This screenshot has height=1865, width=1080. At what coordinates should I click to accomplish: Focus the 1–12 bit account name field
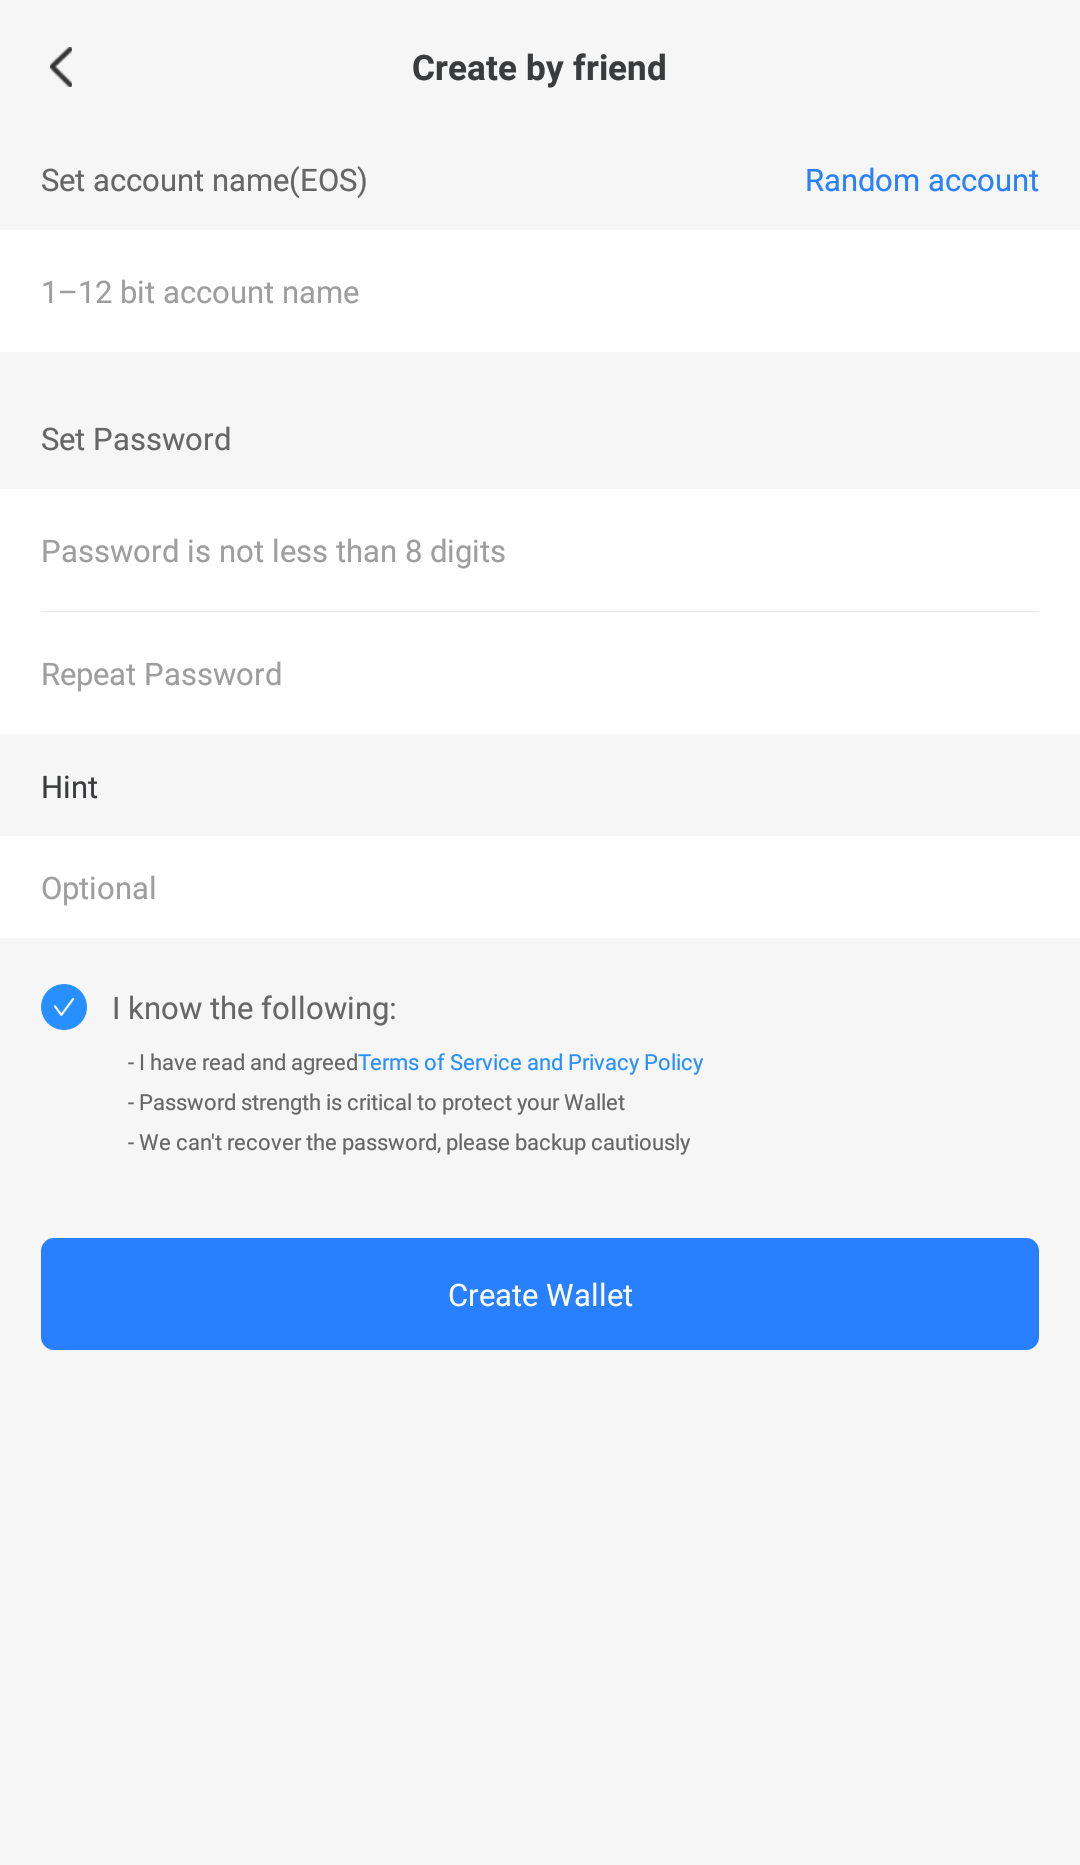tap(540, 292)
